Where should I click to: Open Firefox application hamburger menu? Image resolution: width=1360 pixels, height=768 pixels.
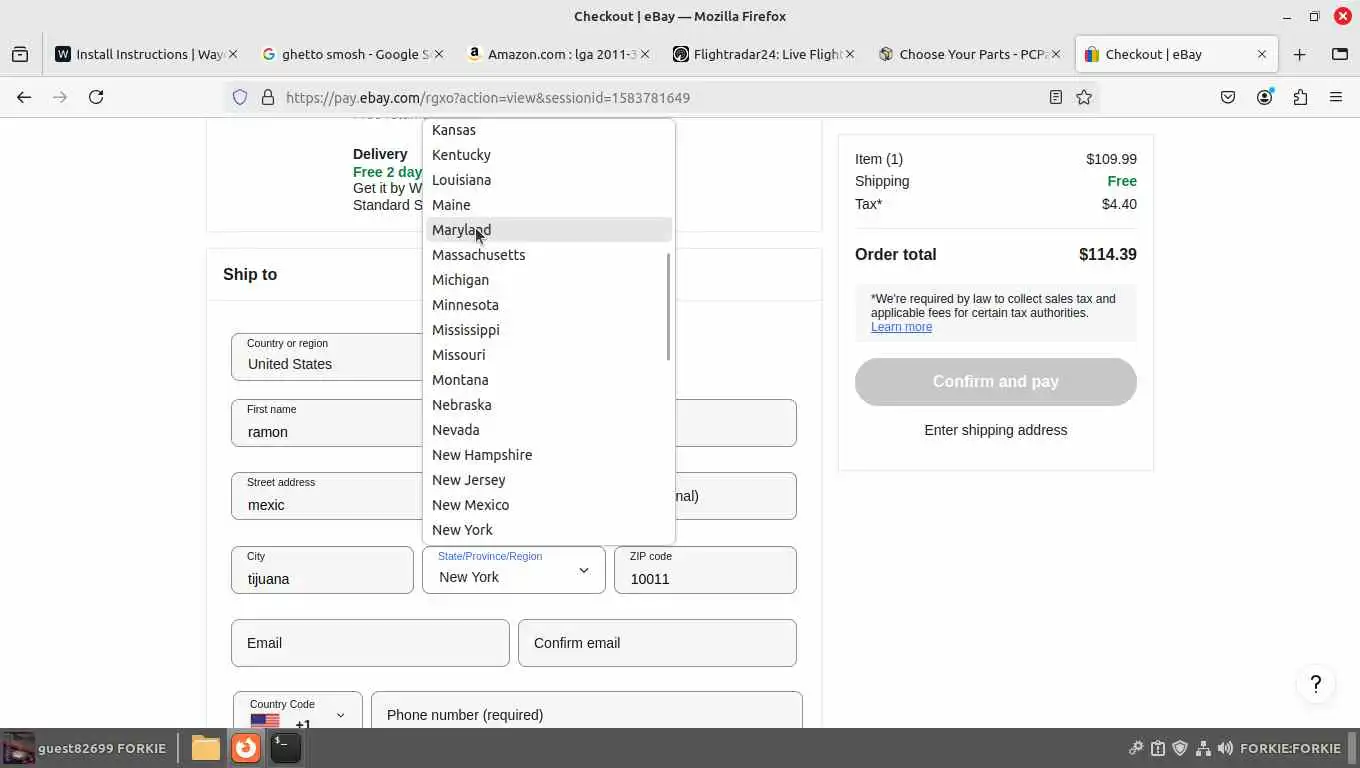click(x=1336, y=97)
